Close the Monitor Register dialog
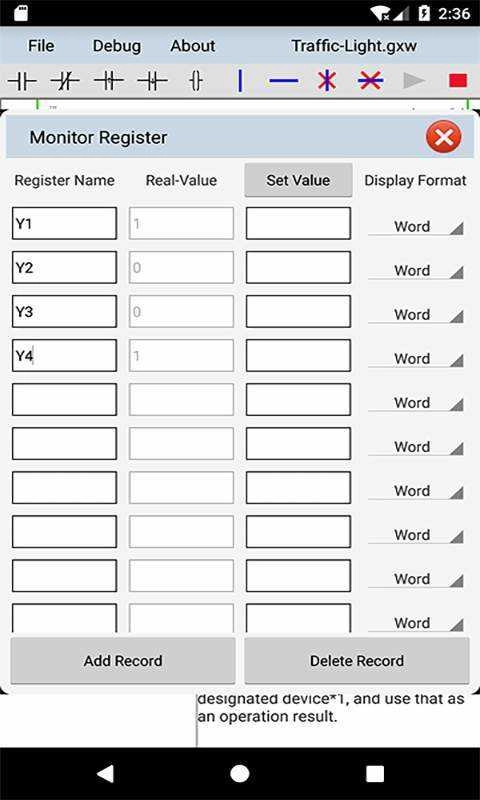 click(444, 137)
